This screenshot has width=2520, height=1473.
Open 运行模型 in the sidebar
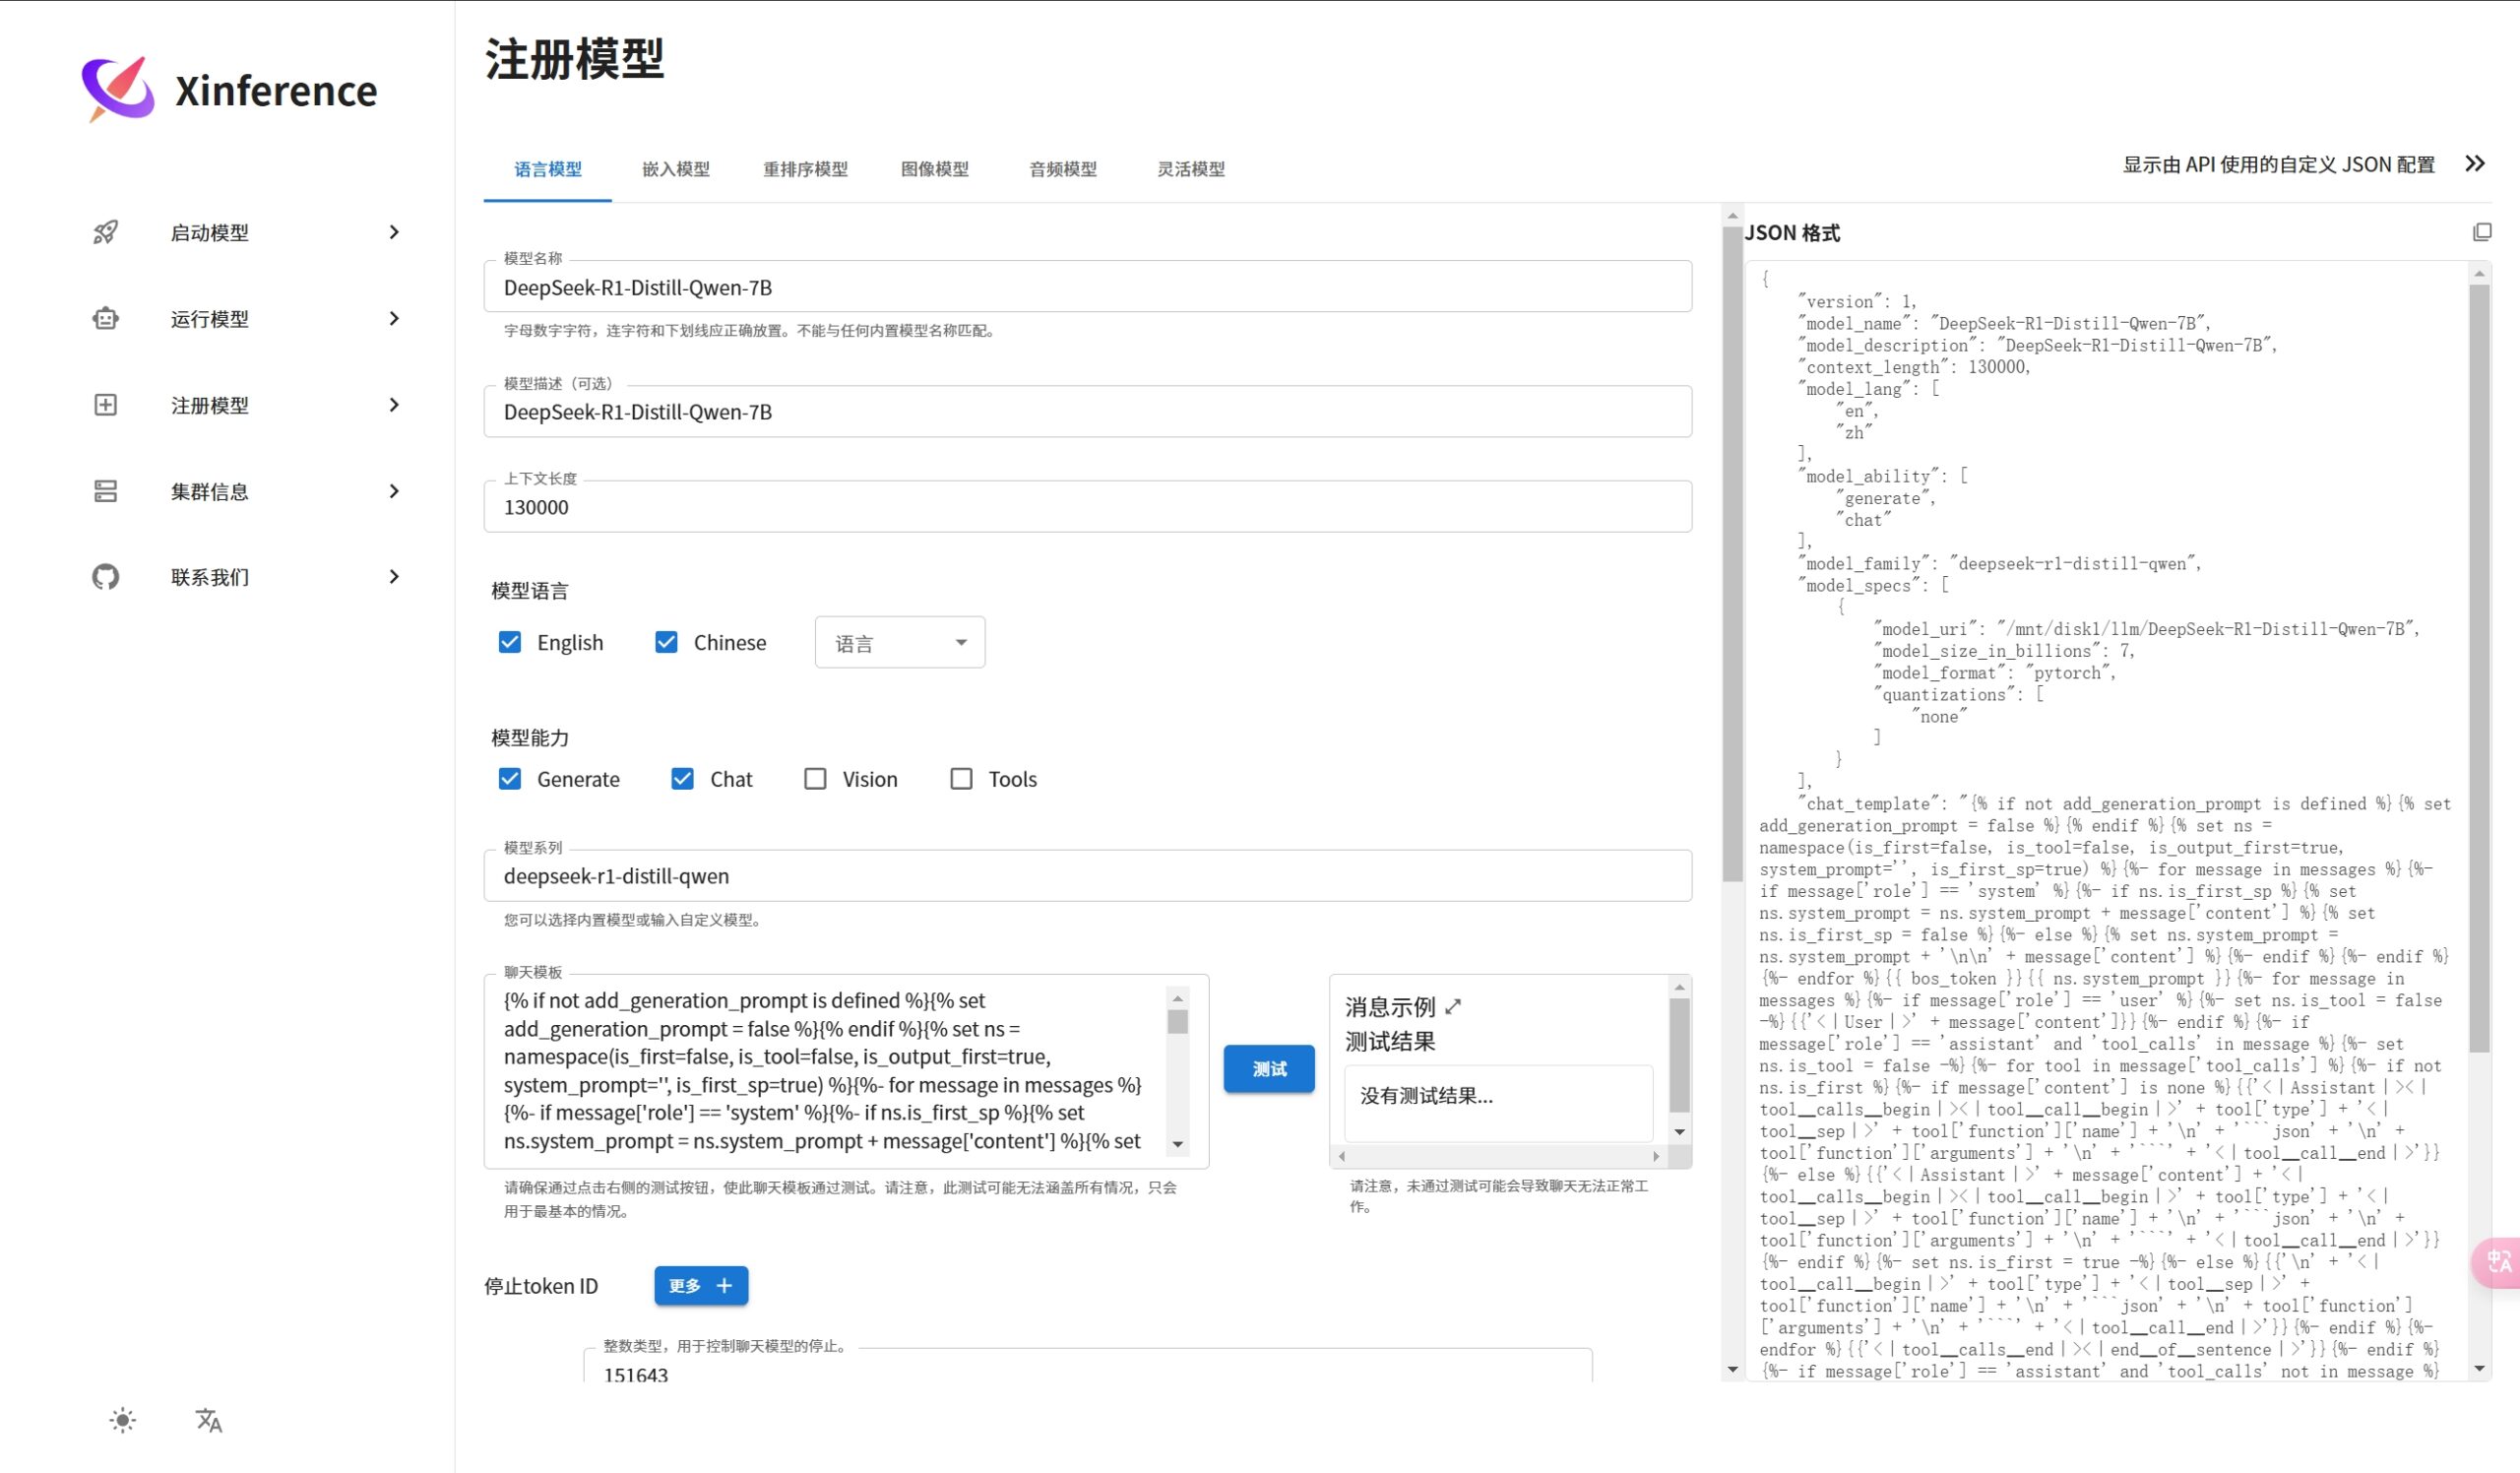(x=210, y=318)
